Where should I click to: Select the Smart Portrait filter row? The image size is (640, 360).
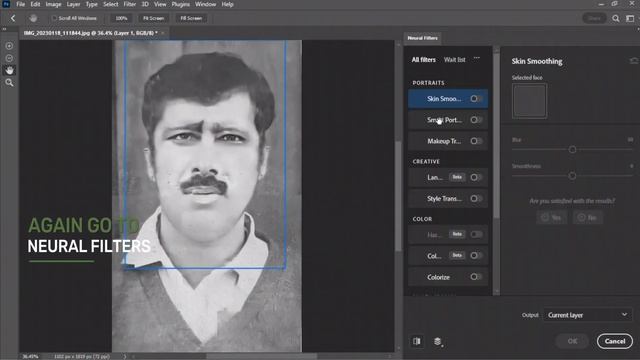pos(448,120)
